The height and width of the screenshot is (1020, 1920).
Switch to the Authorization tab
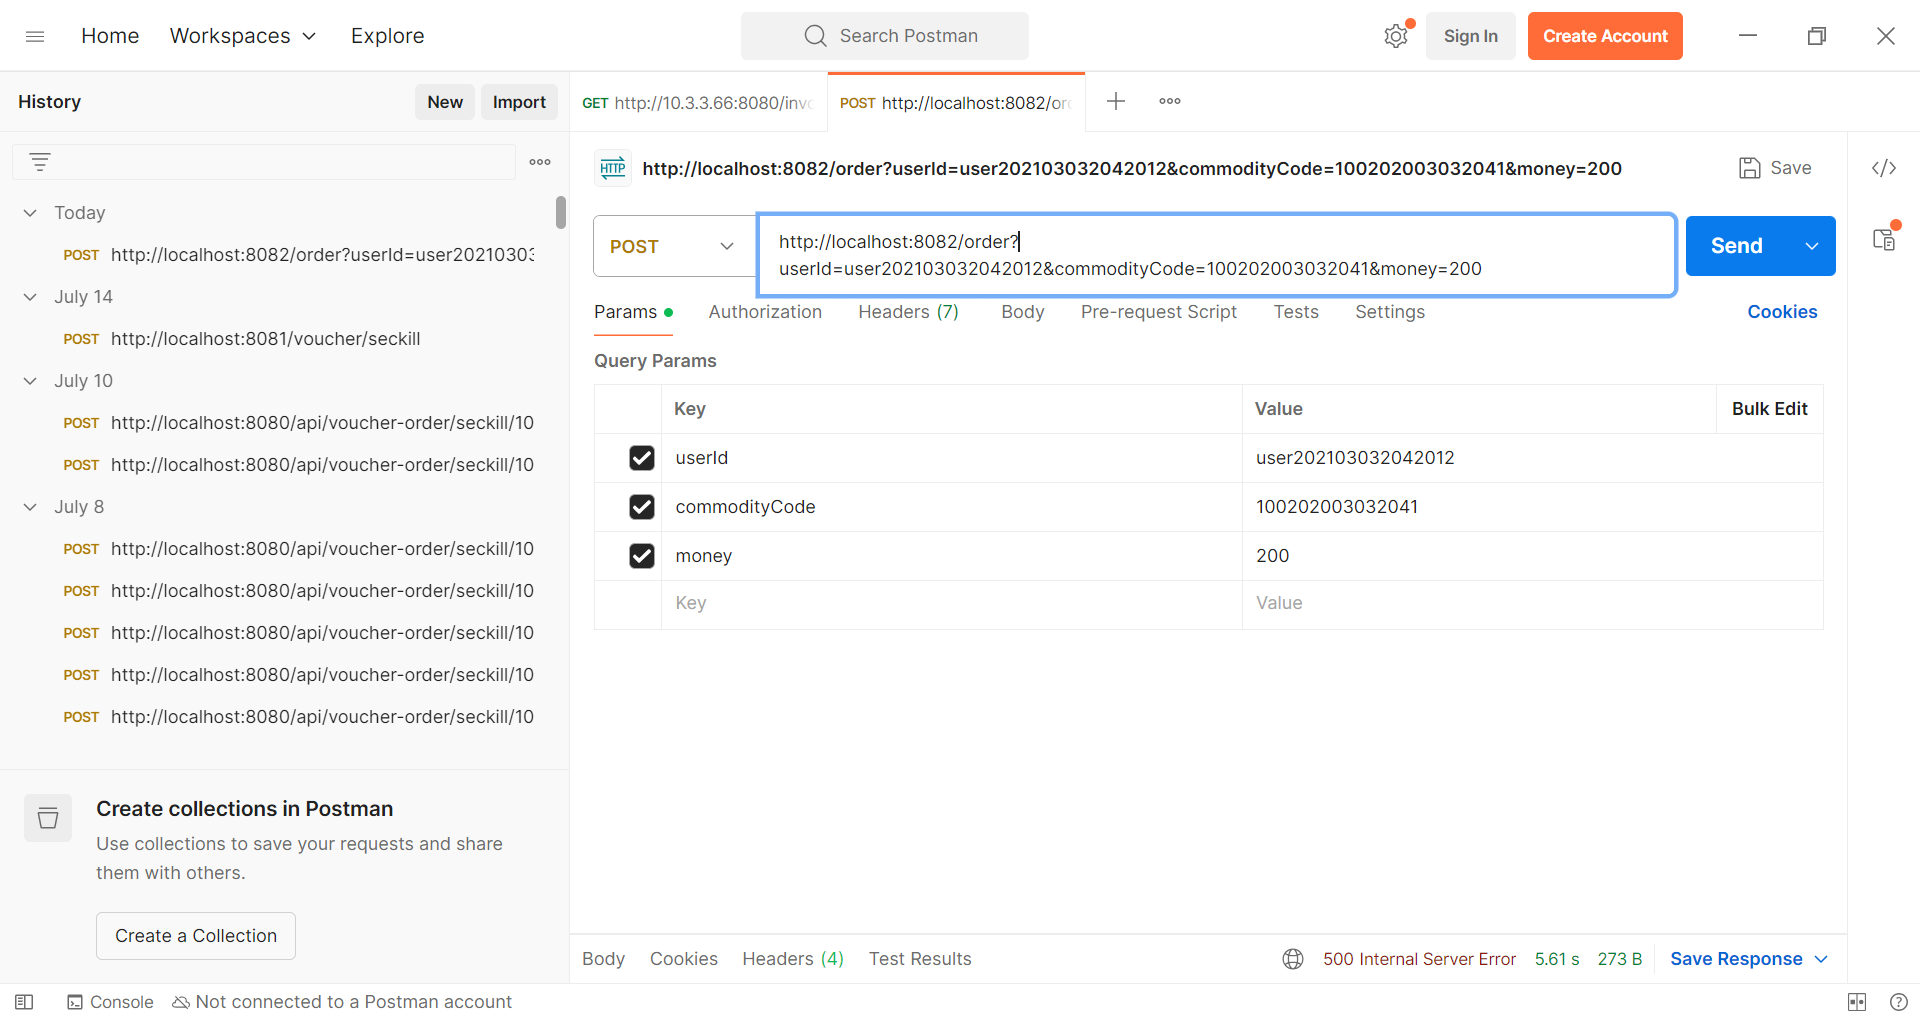(765, 312)
